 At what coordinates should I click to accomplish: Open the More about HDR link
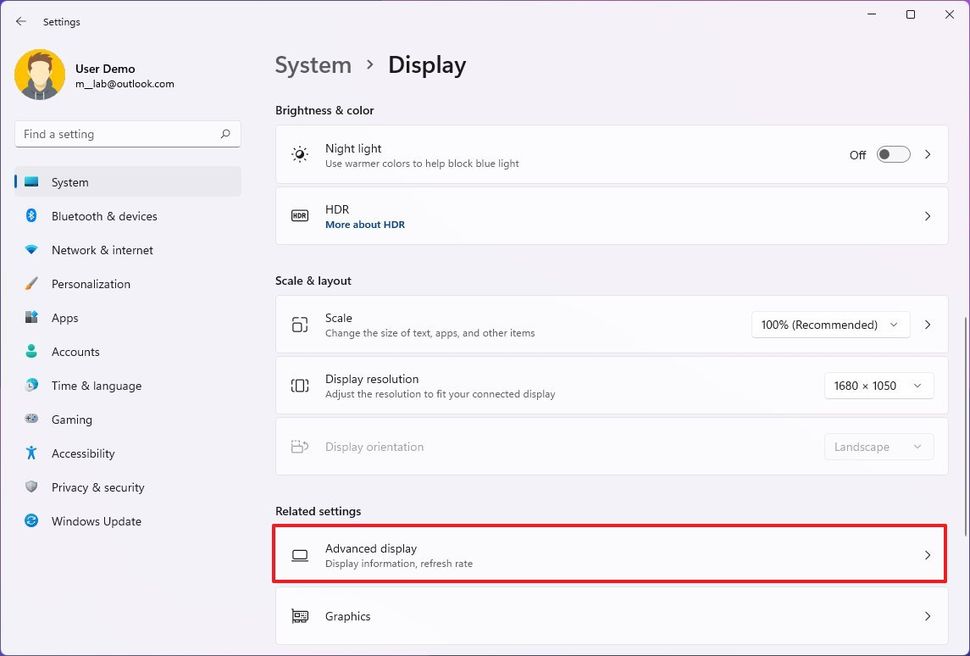(x=365, y=225)
